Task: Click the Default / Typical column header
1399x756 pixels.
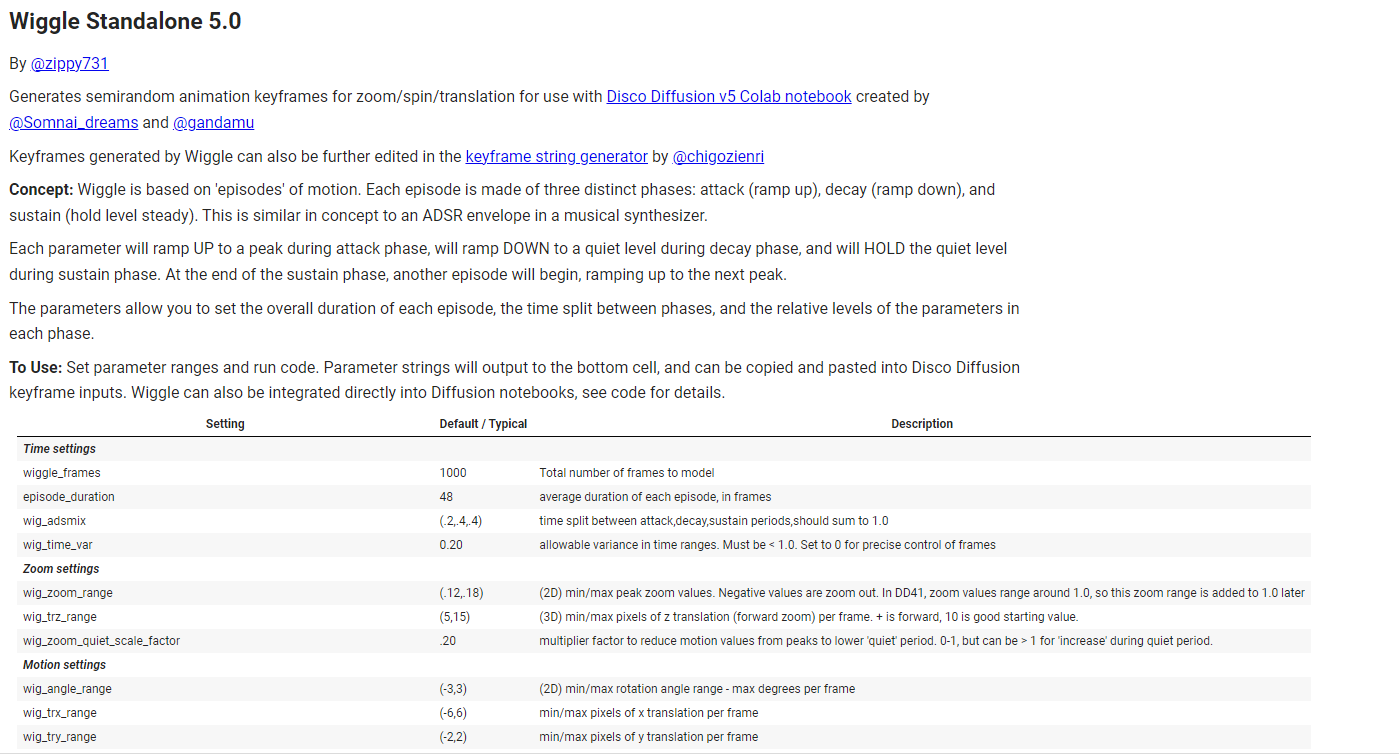Action: [483, 424]
